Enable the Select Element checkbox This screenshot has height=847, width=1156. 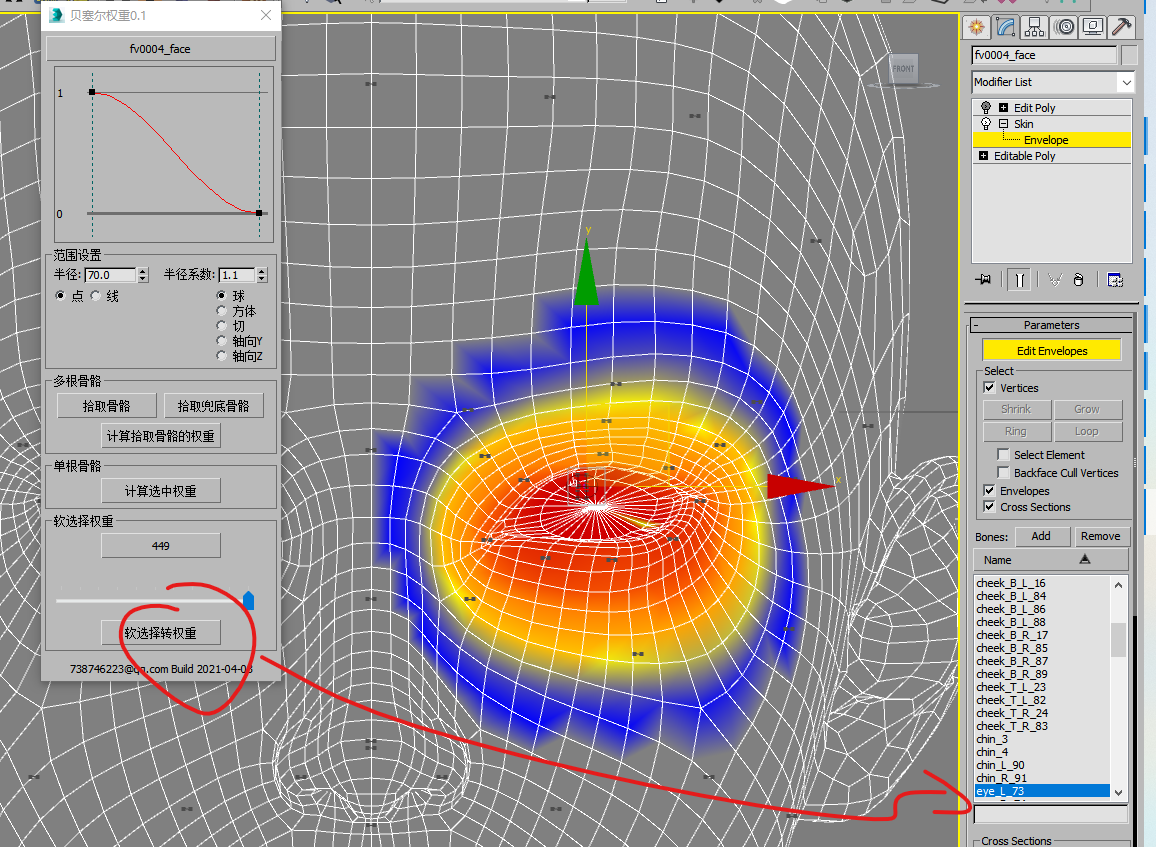click(1004, 455)
